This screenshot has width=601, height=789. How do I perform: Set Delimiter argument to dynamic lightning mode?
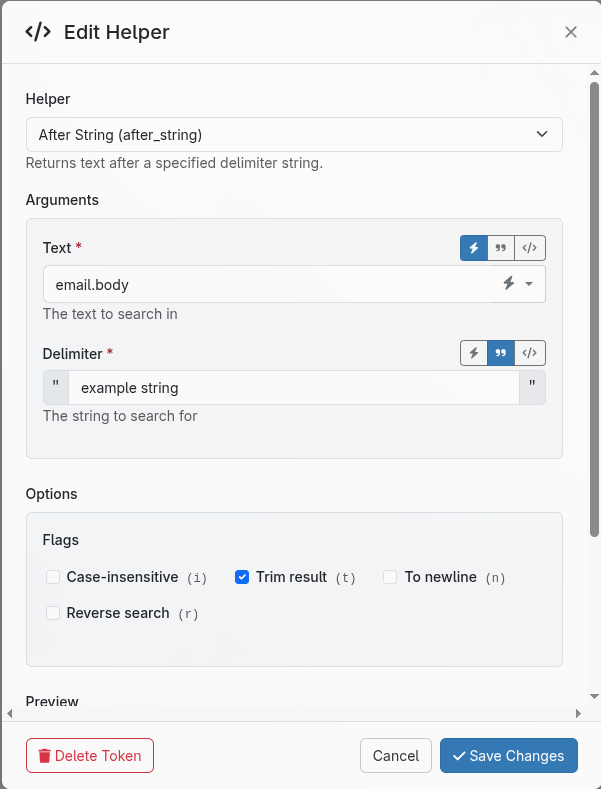[474, 354]
